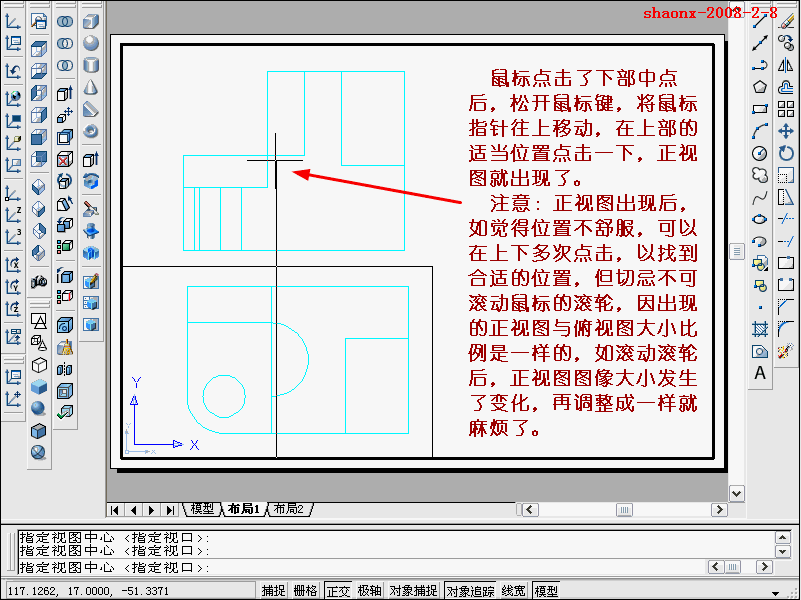Switch to the 模型 tab
This screenshot has width=801, height=600.
point(202,509)
